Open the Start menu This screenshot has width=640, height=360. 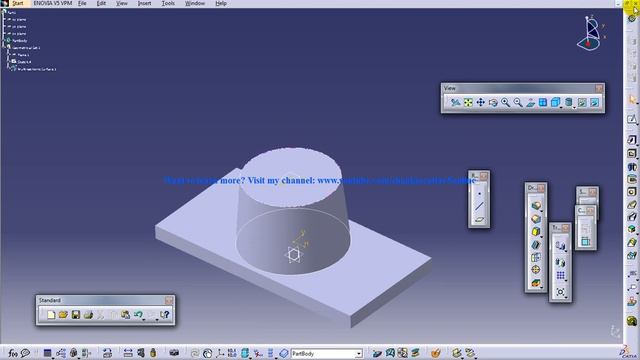(x=18, y=3)
